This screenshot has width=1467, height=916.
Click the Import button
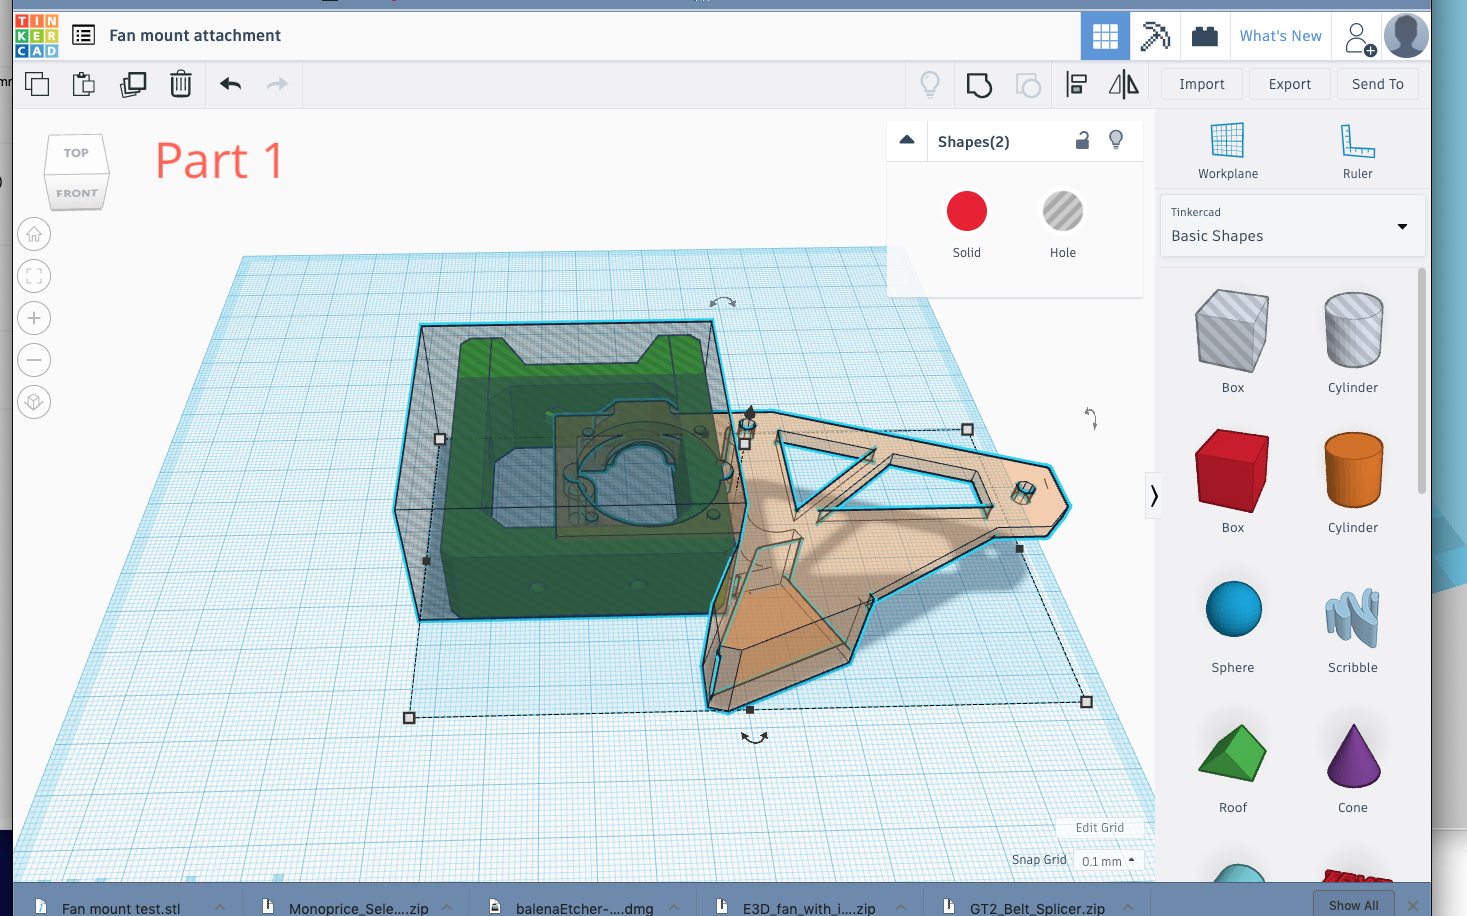tap(1202, 84)
